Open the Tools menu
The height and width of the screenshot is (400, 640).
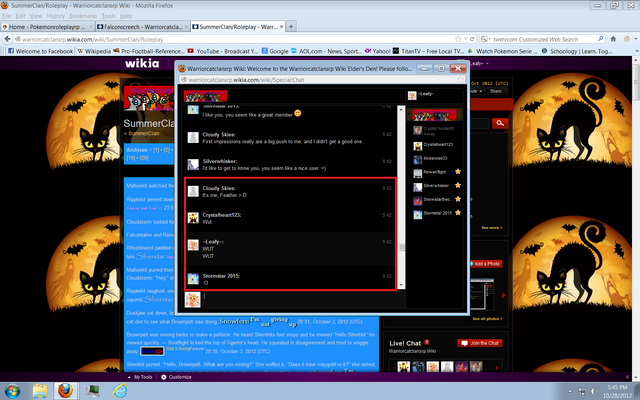click(108, 16)
